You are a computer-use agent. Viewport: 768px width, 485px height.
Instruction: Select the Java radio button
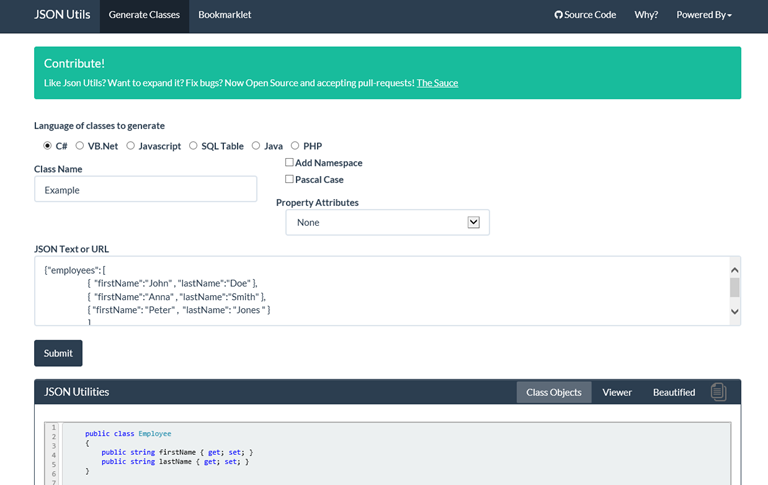click(256, 146)
